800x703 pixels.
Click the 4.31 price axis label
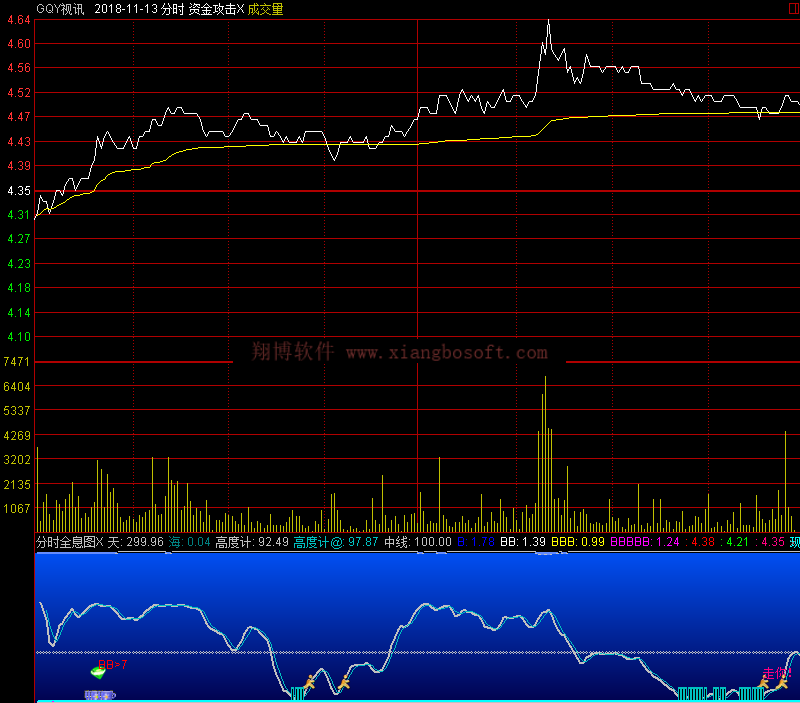click(x=19, y=215)
